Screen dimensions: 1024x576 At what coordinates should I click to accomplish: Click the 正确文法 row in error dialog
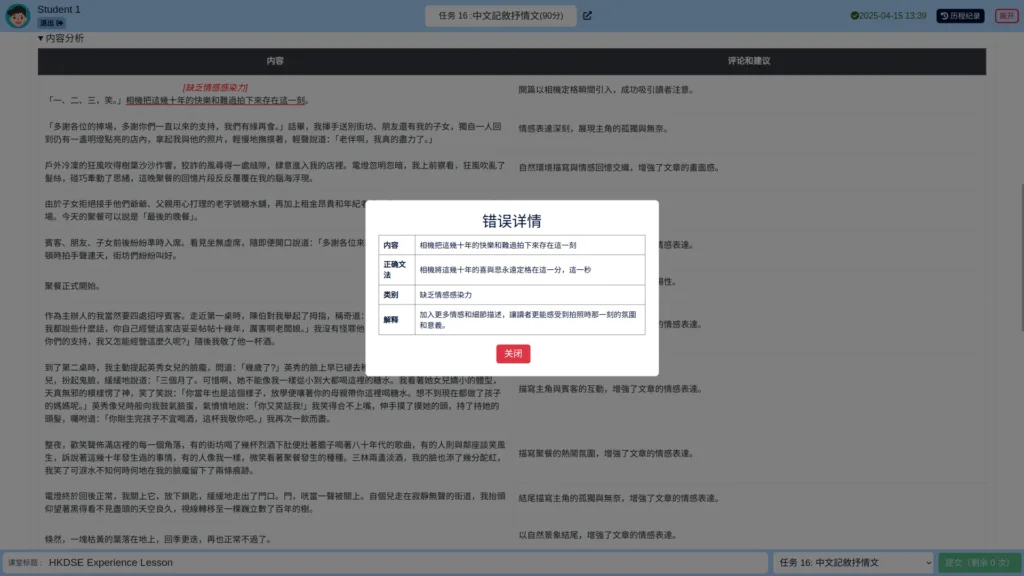pyautogui.click(x=511, y=270)
